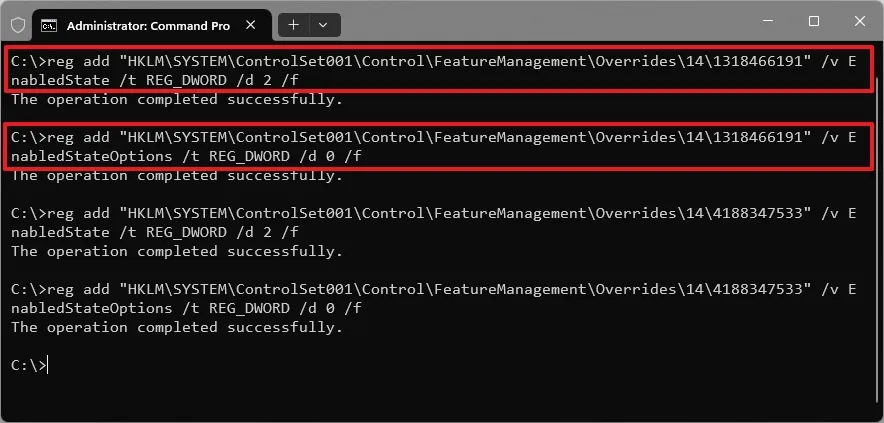Click the second 'operation completed successfully' output line
This screenshot has width=884, height=423.
[x=177, y=176]
